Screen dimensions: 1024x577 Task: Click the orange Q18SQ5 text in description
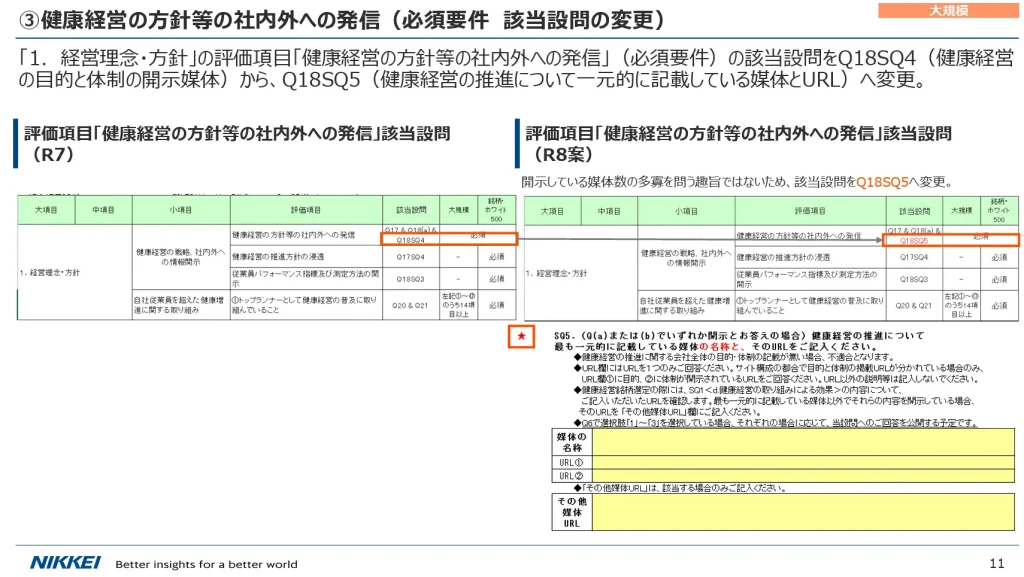[882, 182]
